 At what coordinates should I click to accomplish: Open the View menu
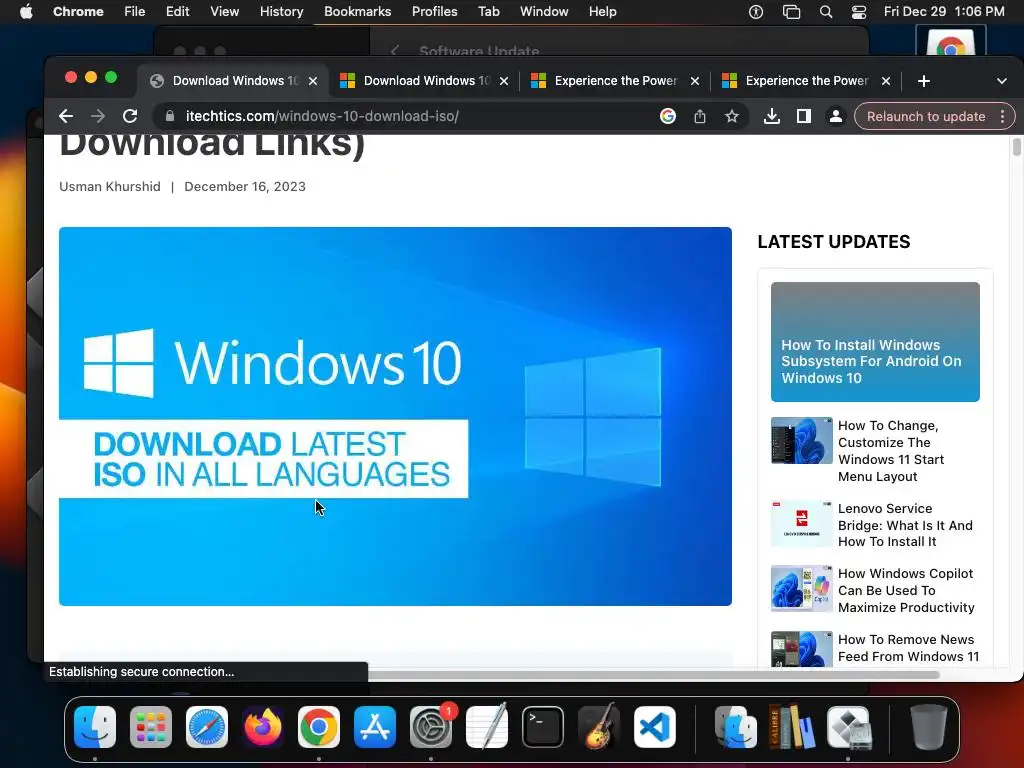tap(225, 12)
